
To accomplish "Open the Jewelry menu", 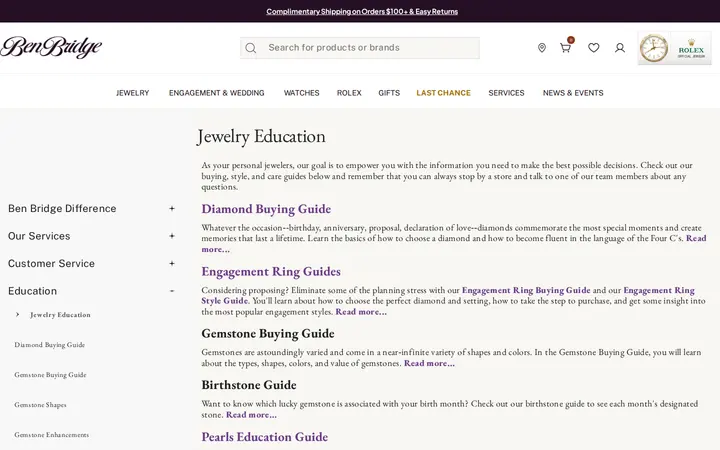I will click(133, 93).
